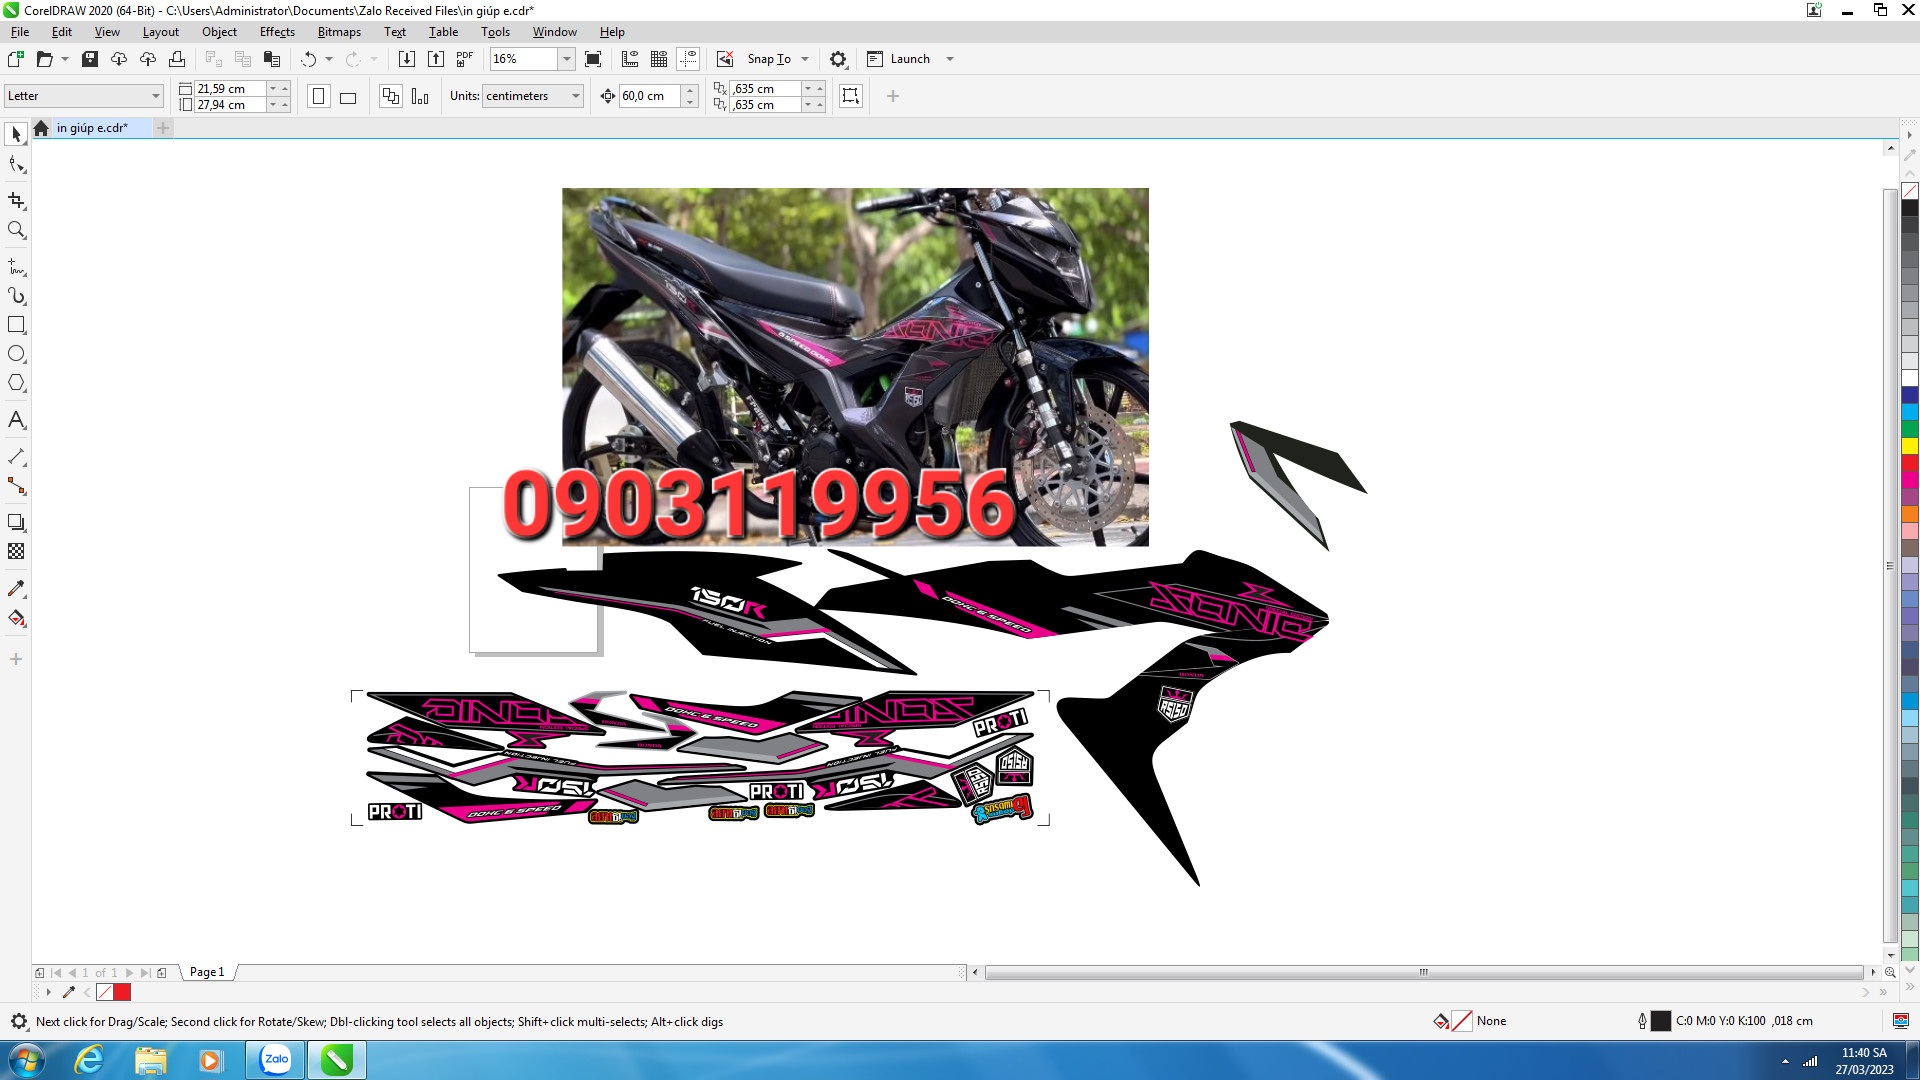The height and width of the screenshot is (1080, 1920).
Task: Expand the Launch dropdown arrow
Action: tap(950, 59)
